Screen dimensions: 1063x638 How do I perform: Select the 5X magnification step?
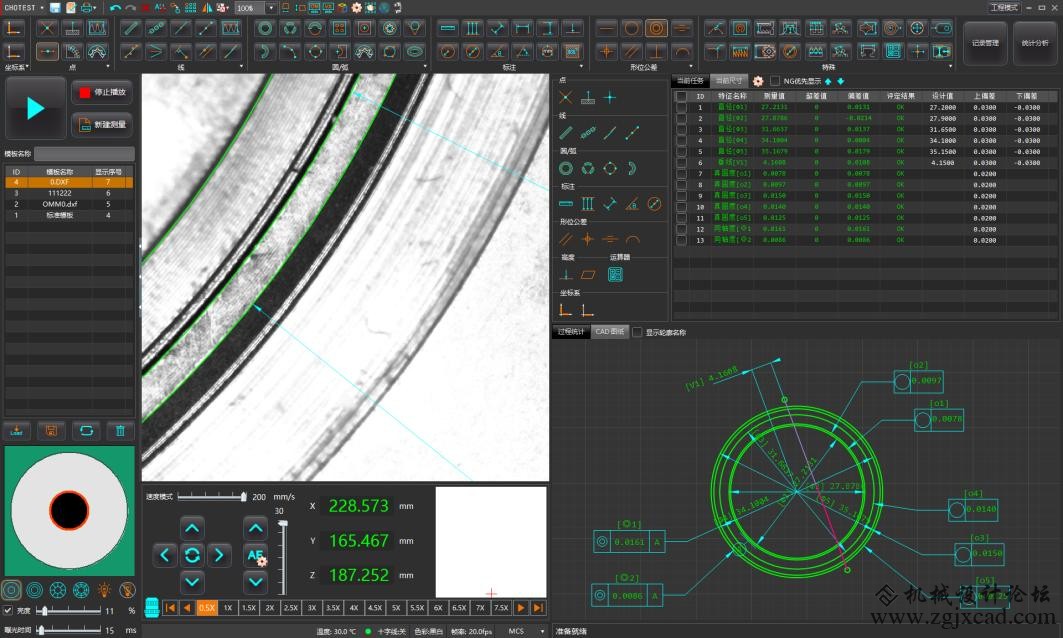coord(396,608)
